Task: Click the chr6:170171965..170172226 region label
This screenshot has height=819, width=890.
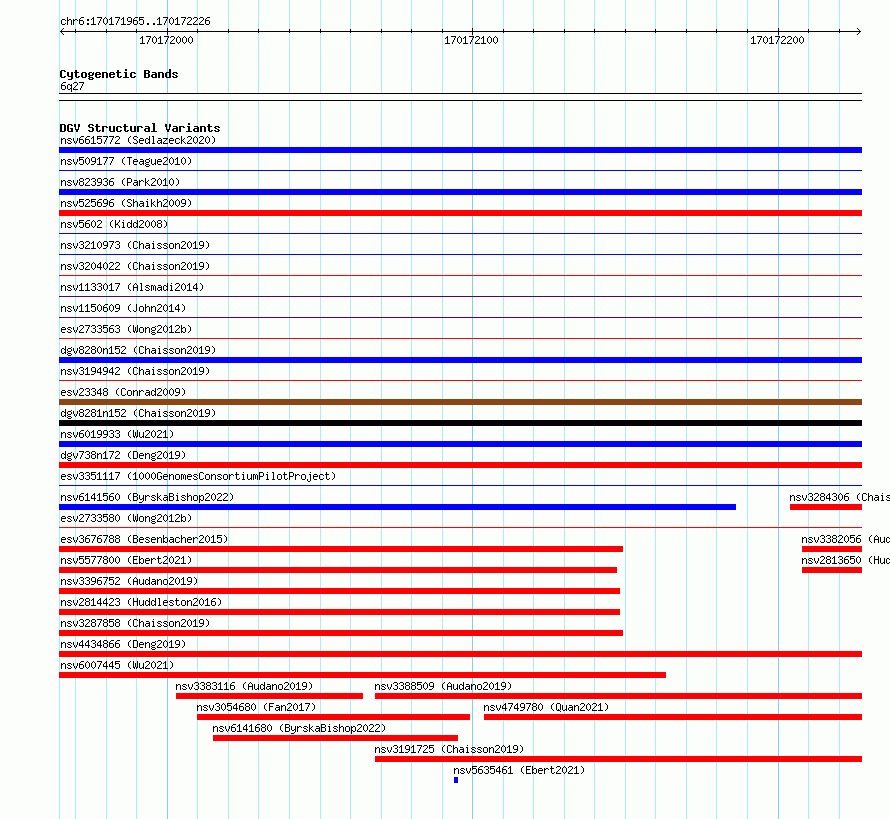Action: click(x=135, y=22)
